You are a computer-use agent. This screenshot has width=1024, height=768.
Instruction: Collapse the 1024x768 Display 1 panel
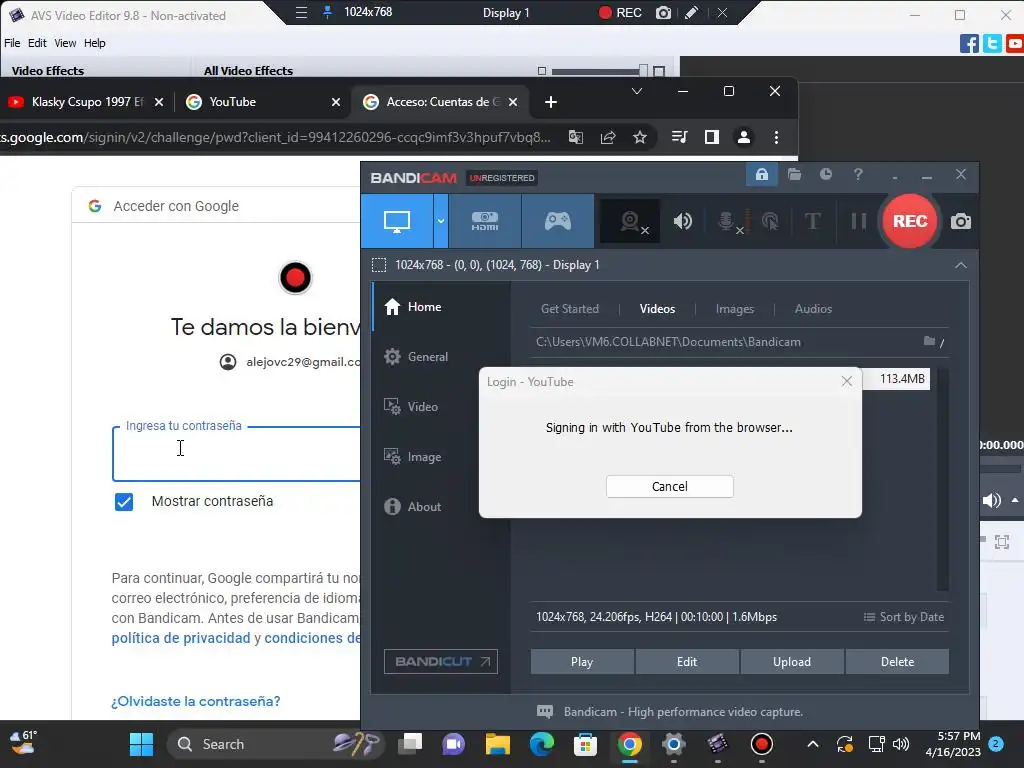coord(961,265)
